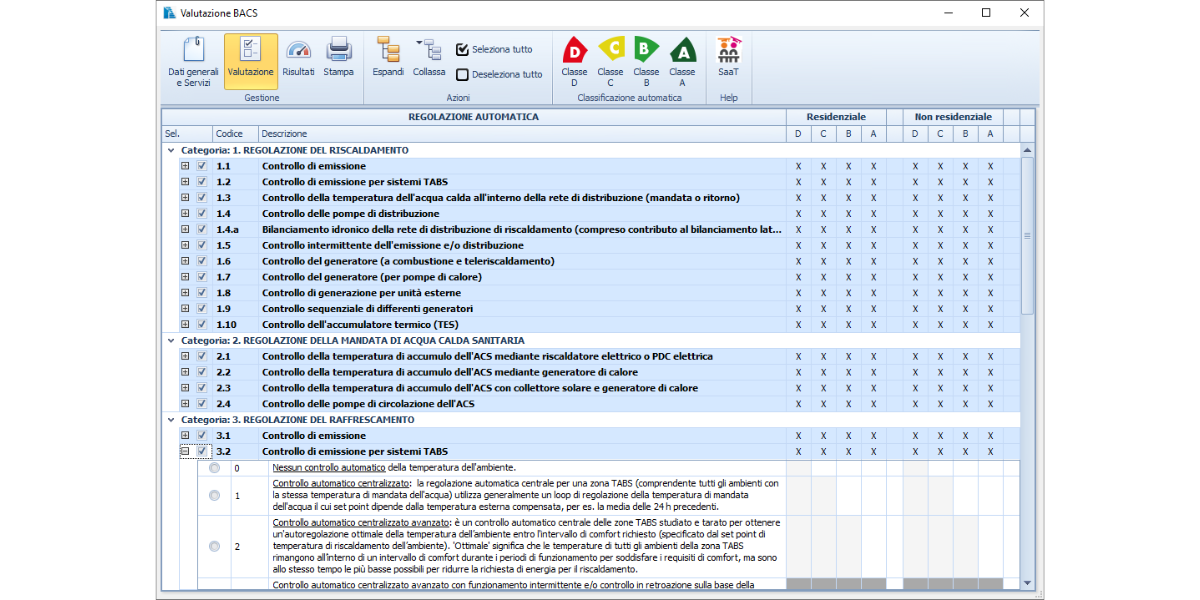Collapse row 3.2 with the minus icon
Image resolution: width=1200 pixels, height=600 pixels.
[x=185, y=452]
